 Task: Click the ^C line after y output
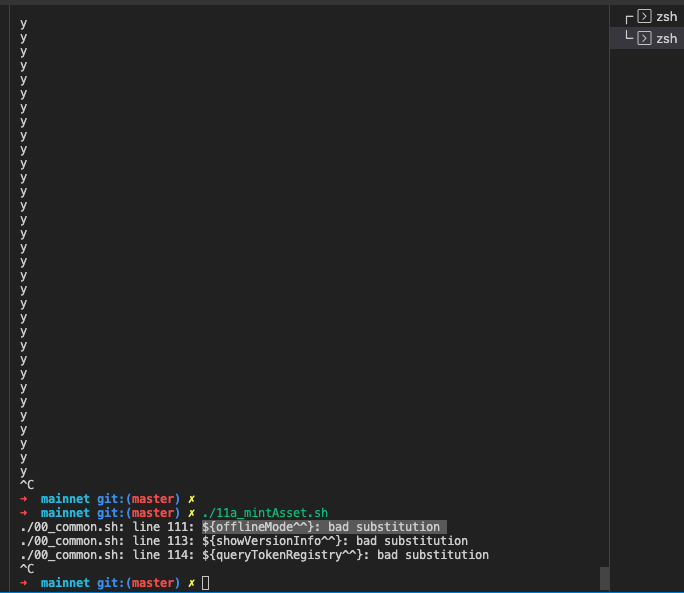pyautogui.click(x=27, y=485)
